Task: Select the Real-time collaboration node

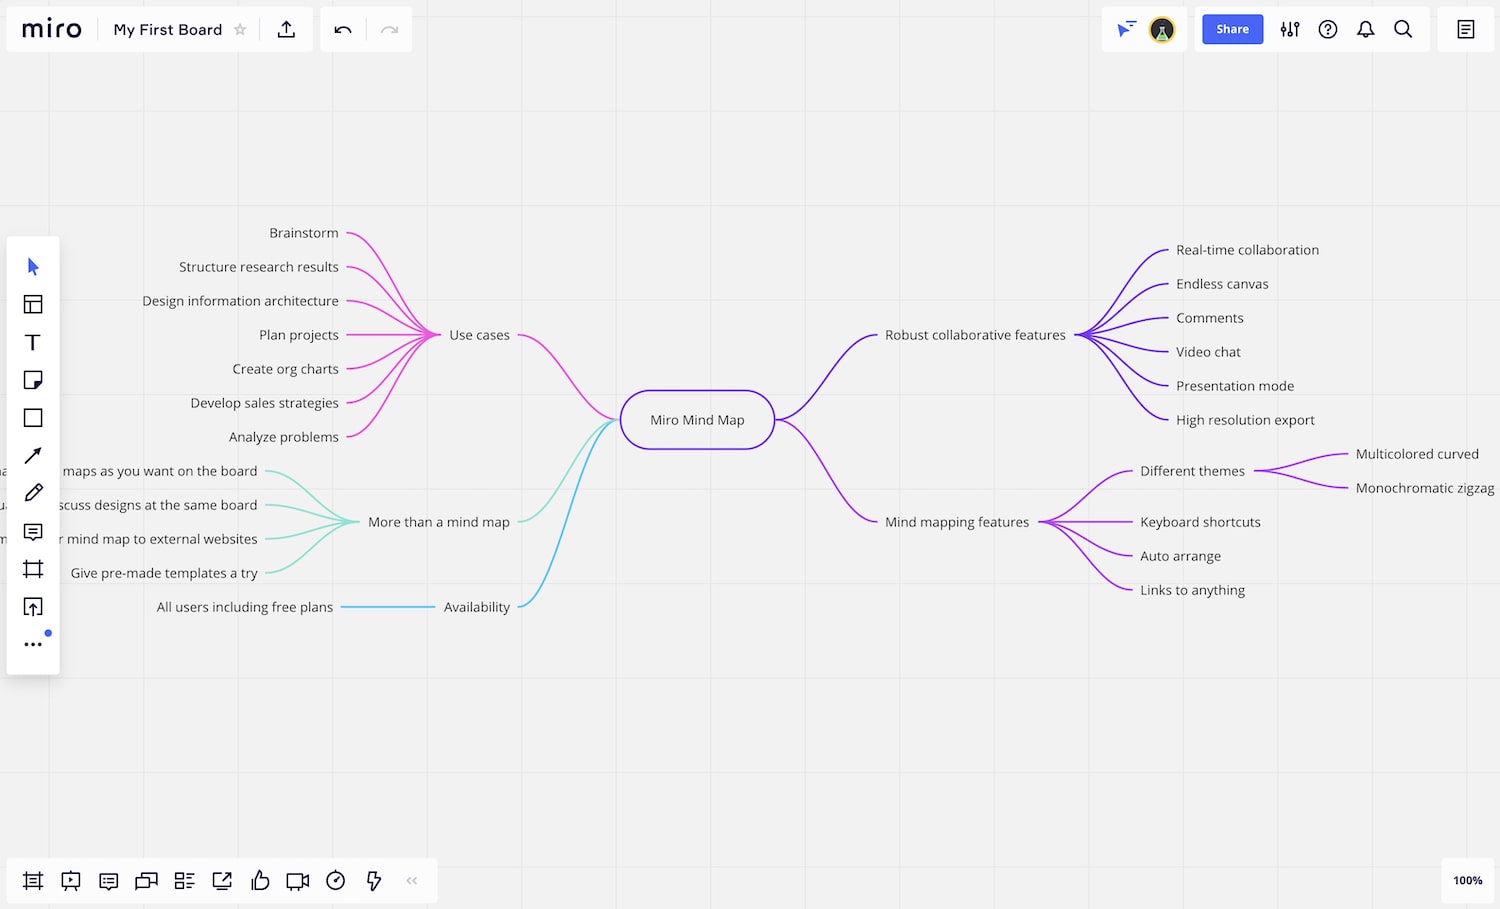Action: coord(1247,250)
